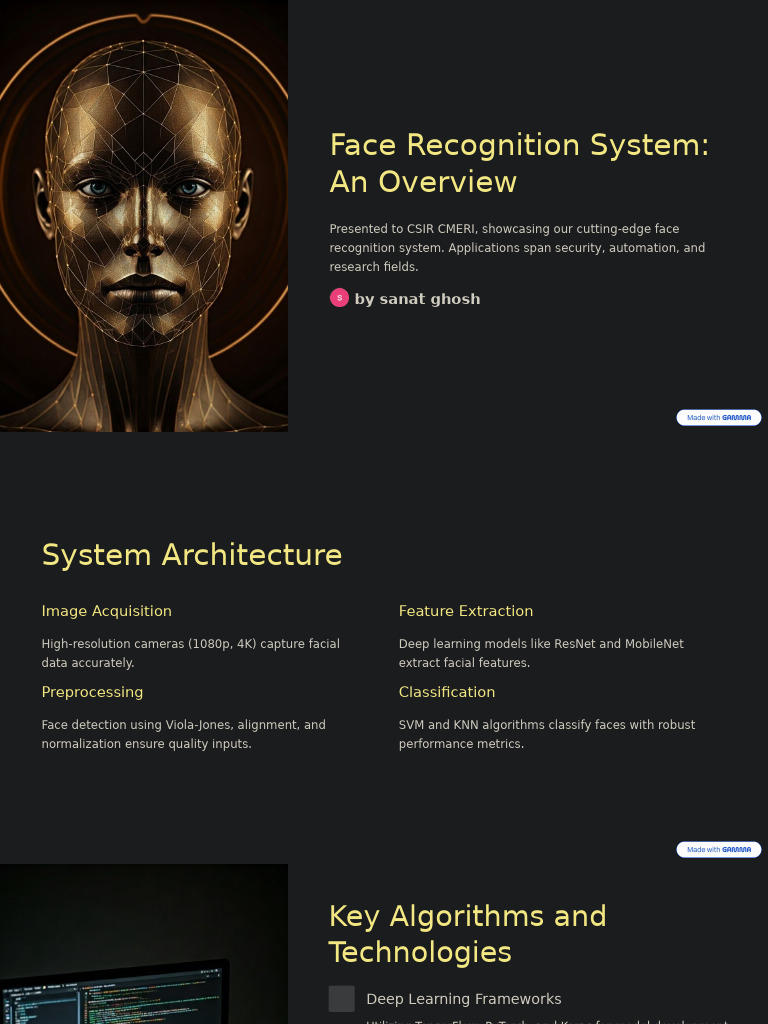Click the author line by sanat ghosh
Screen dimensions: 768x1024
click(417, 299)
